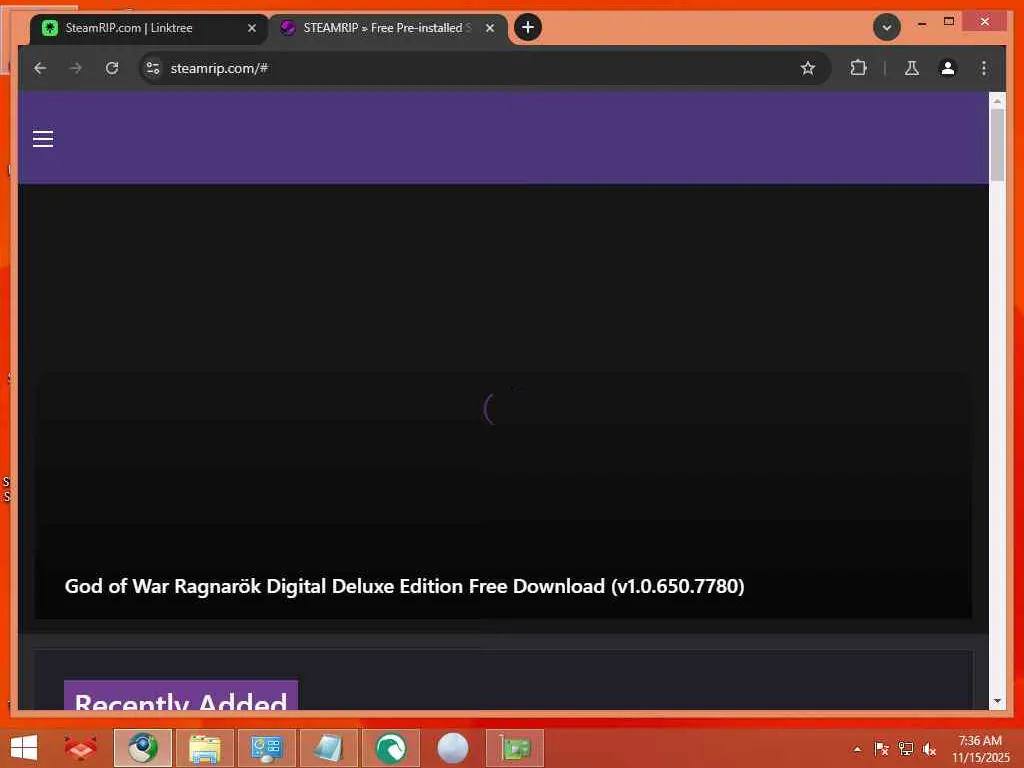Screen dimensions: 1024x768
Task: Open the Chrome profile icon
Action: (948, 68)
